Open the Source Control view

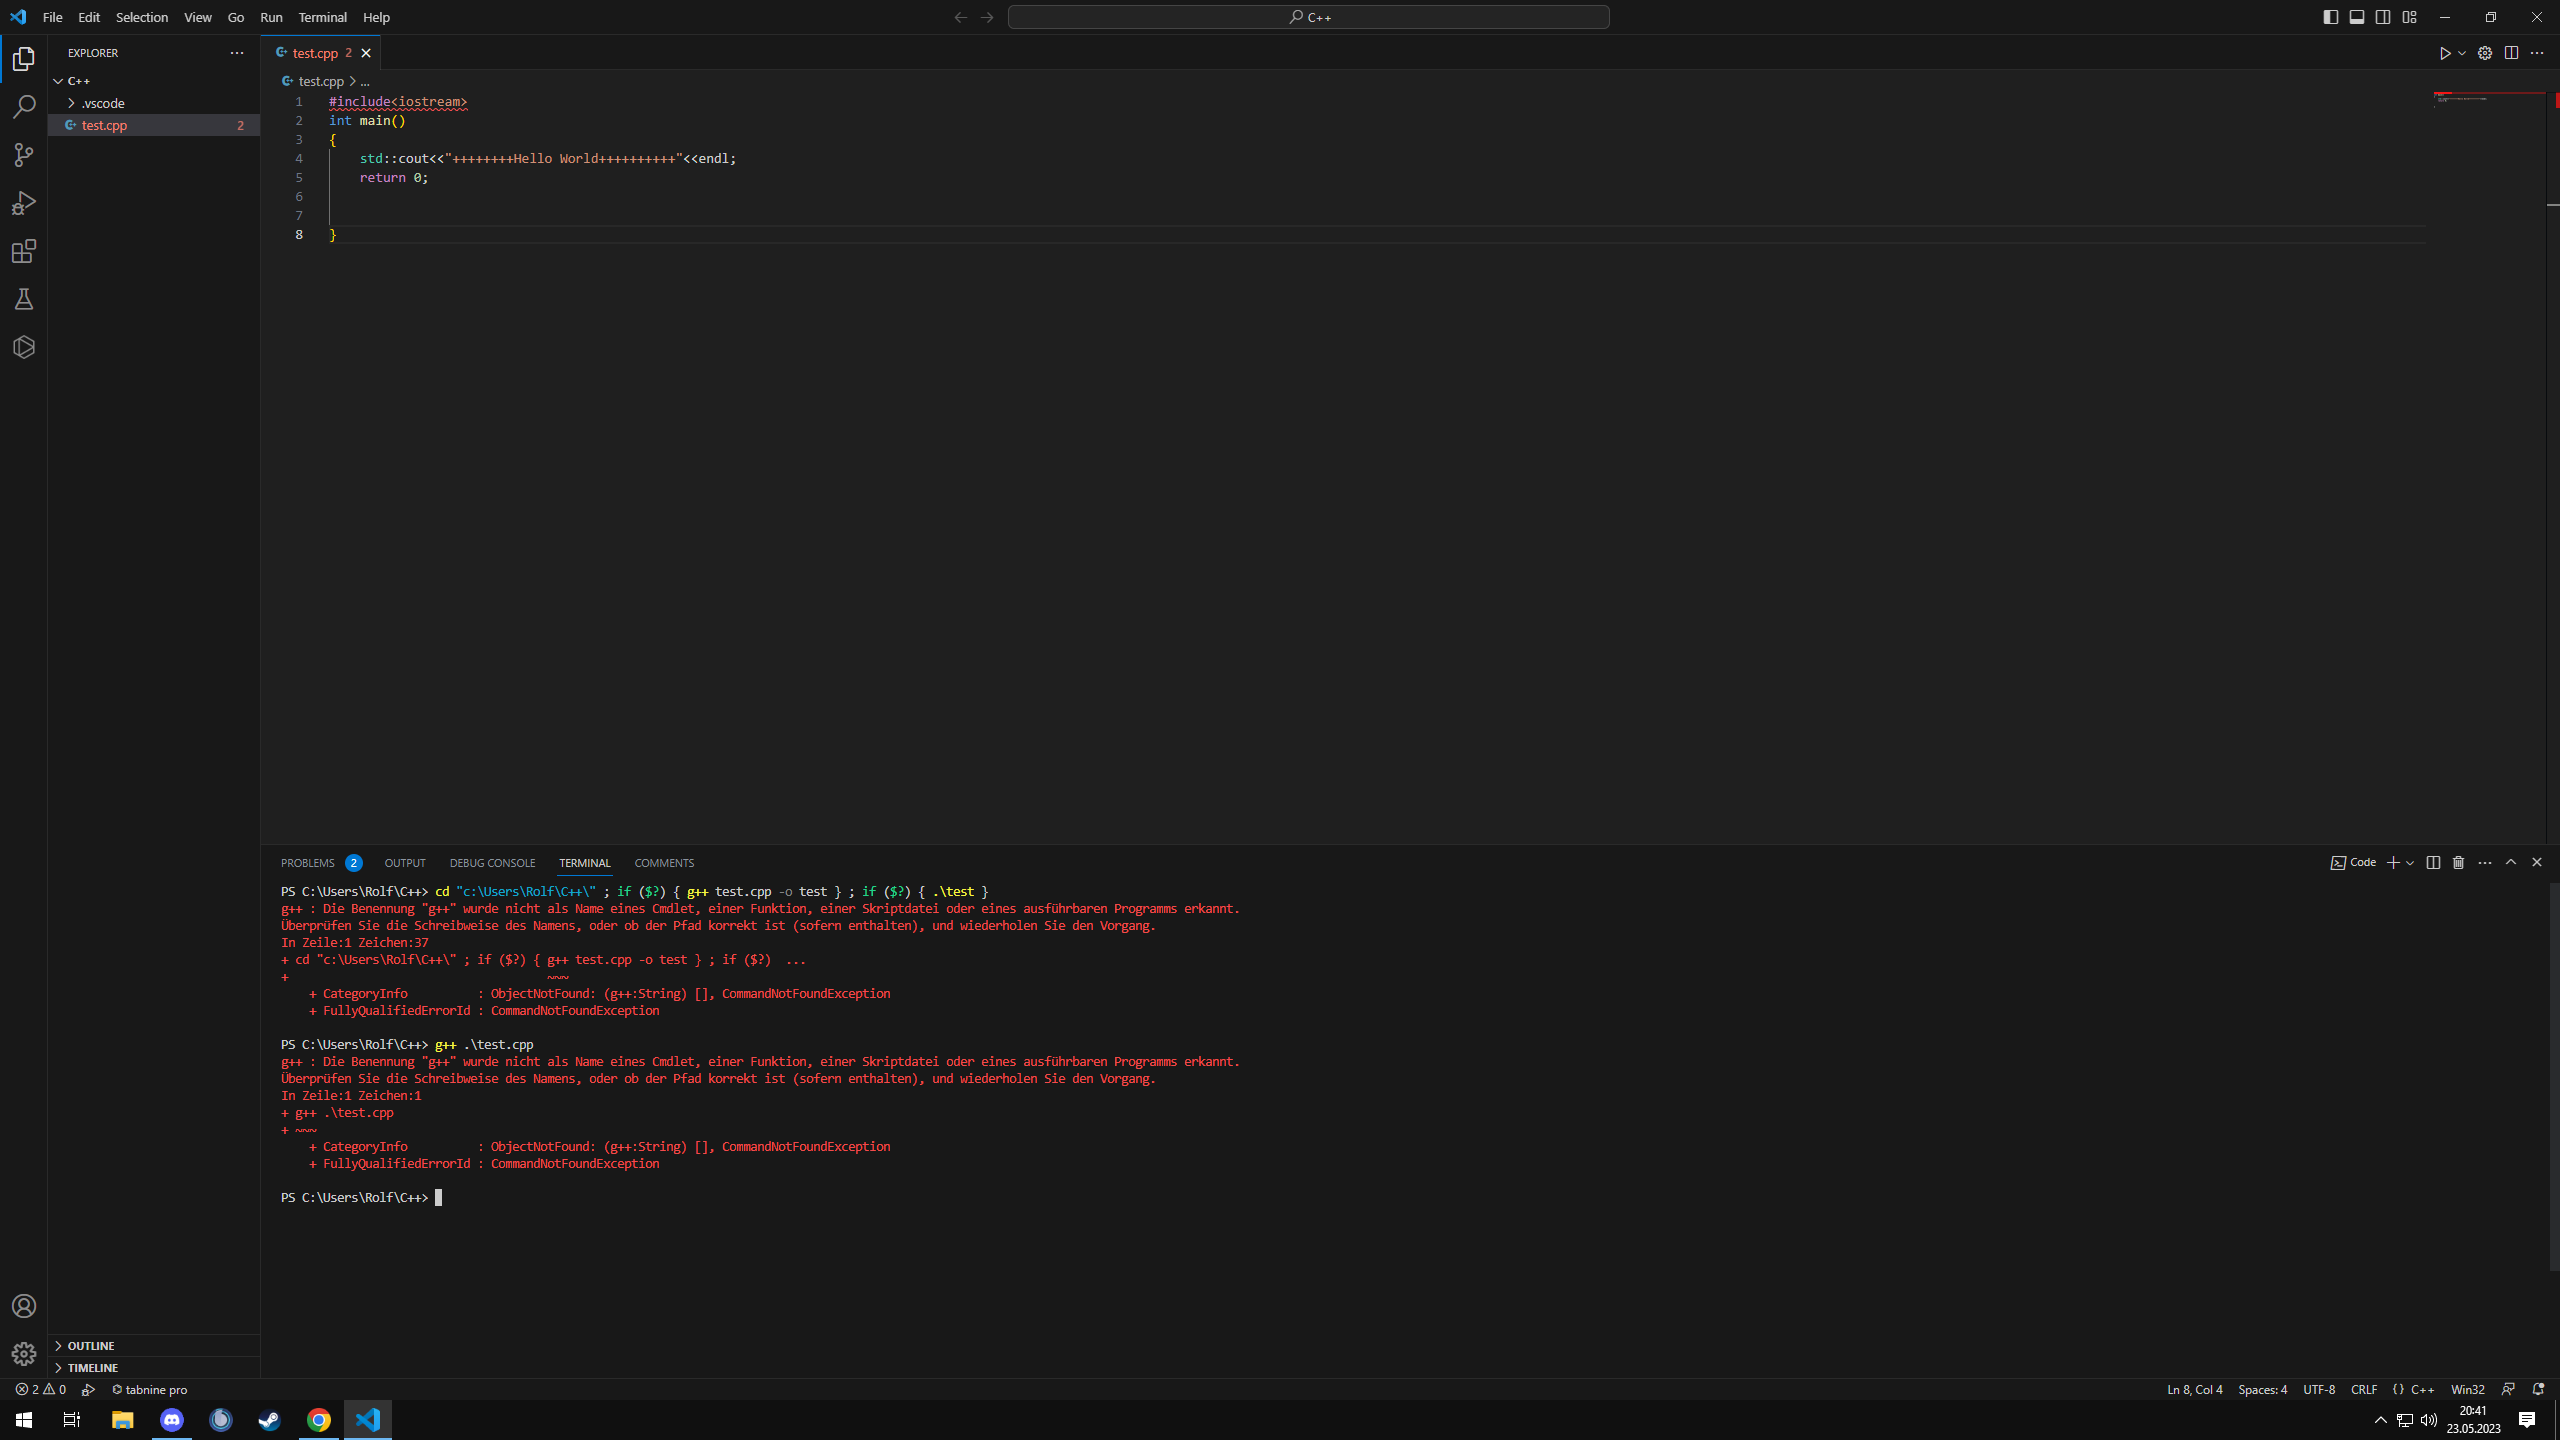click(24, 155)
